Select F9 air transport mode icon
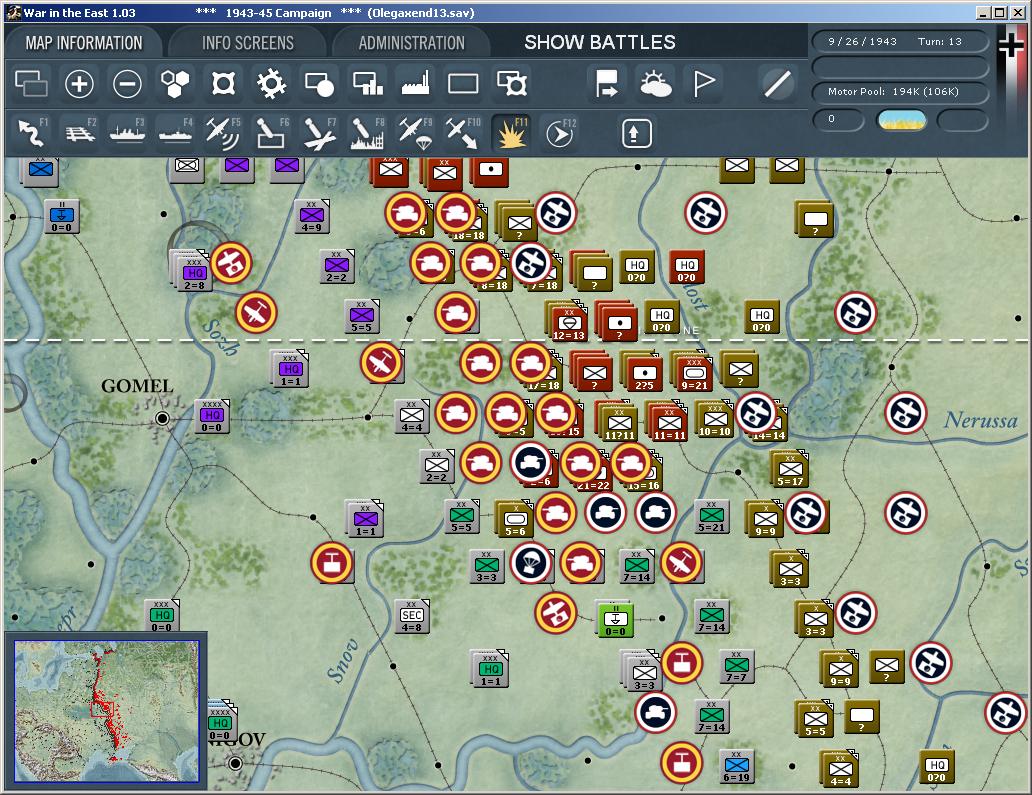 (415, 132)
